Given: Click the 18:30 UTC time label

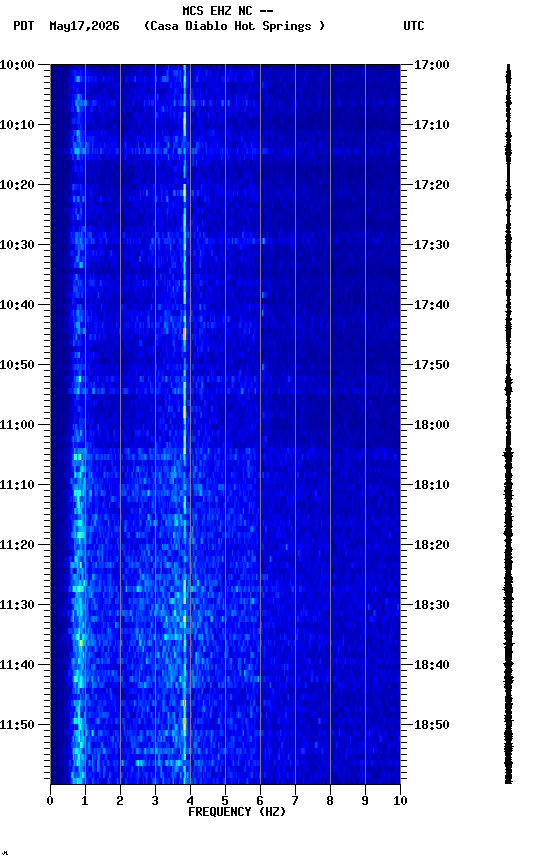Looking at the screenshot, I should click(x=432, y=605).
